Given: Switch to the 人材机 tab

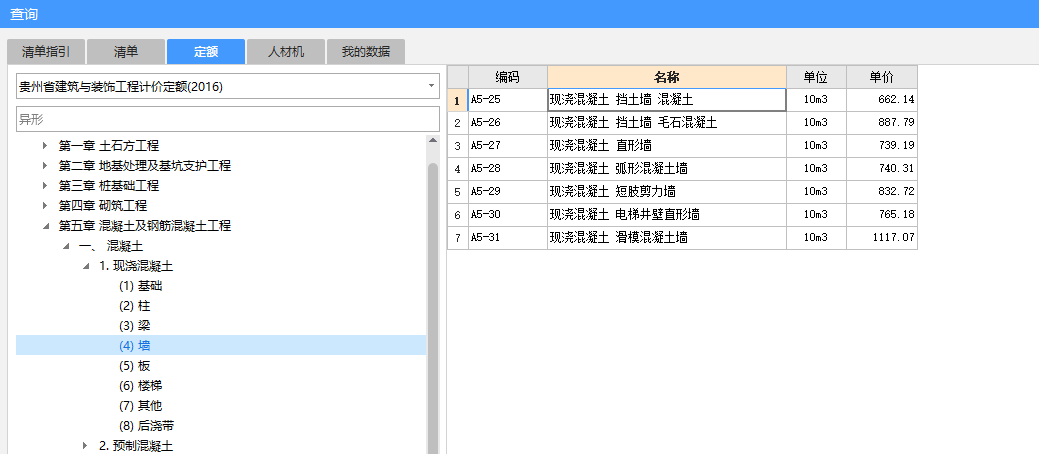Looking at the screenshot, I should [x=286, y=52].
